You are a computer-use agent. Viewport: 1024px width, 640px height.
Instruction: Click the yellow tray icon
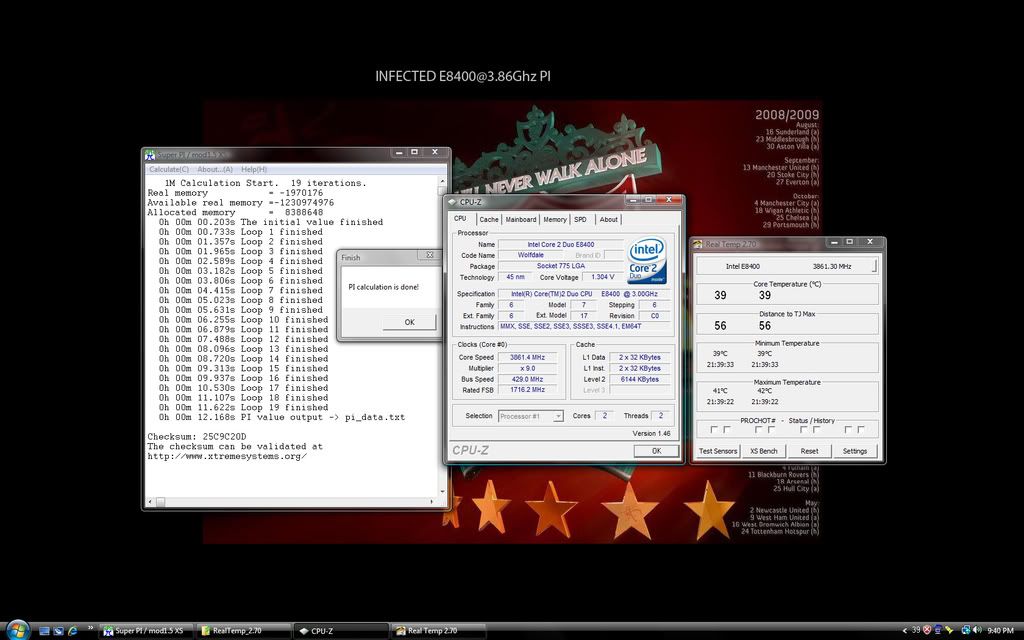(x=950, y=630)
